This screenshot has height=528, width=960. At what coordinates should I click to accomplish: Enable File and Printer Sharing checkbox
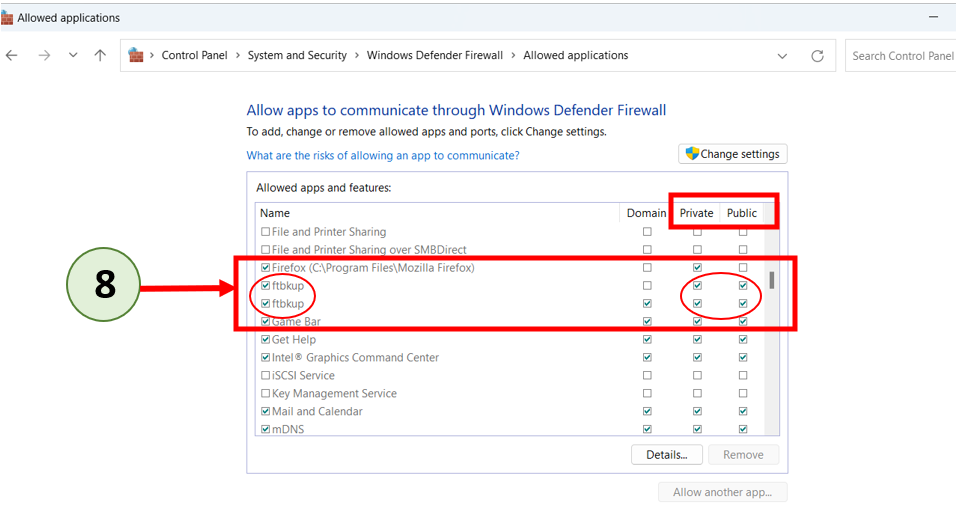click(265, 232)
